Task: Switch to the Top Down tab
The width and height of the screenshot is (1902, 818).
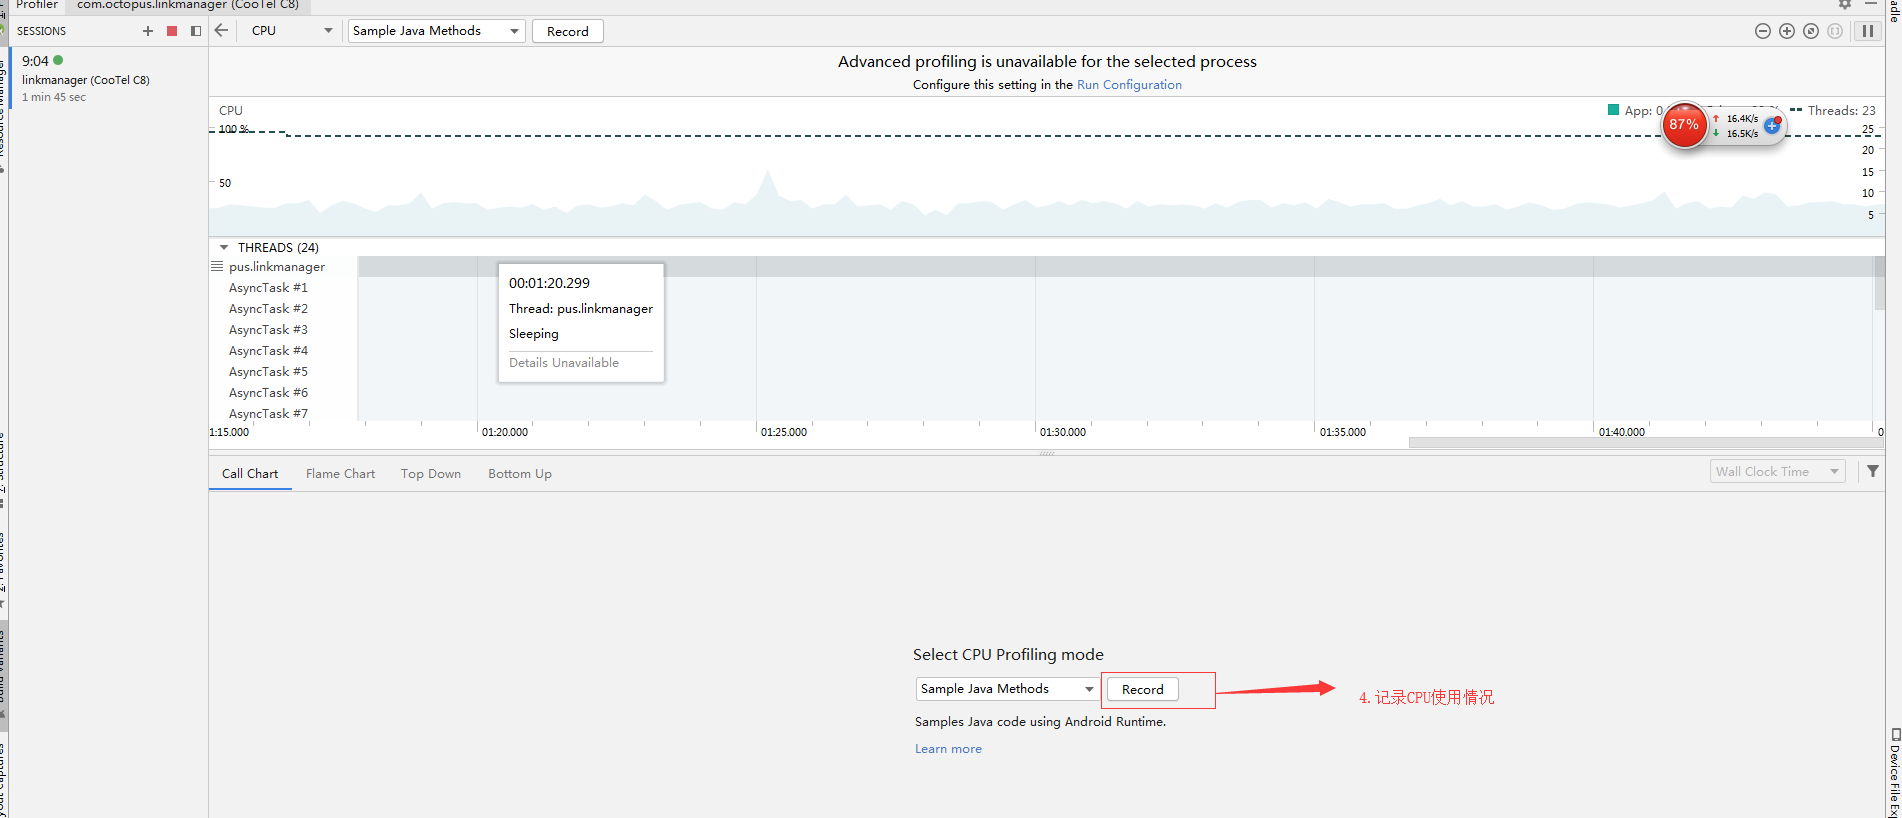Action: click(x=431, y=474)
